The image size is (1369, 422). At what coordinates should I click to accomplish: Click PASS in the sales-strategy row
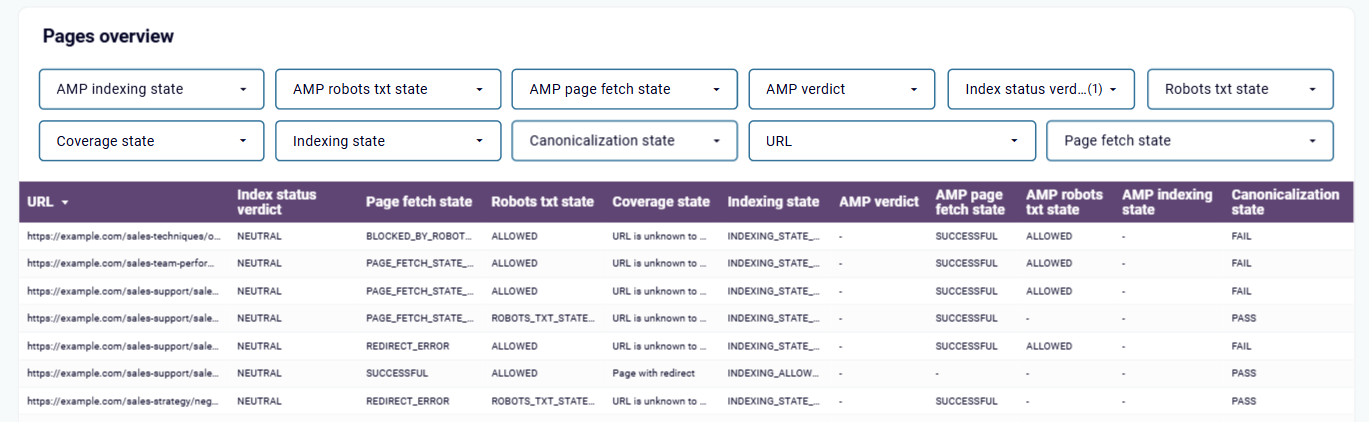tap(1243, 401)
